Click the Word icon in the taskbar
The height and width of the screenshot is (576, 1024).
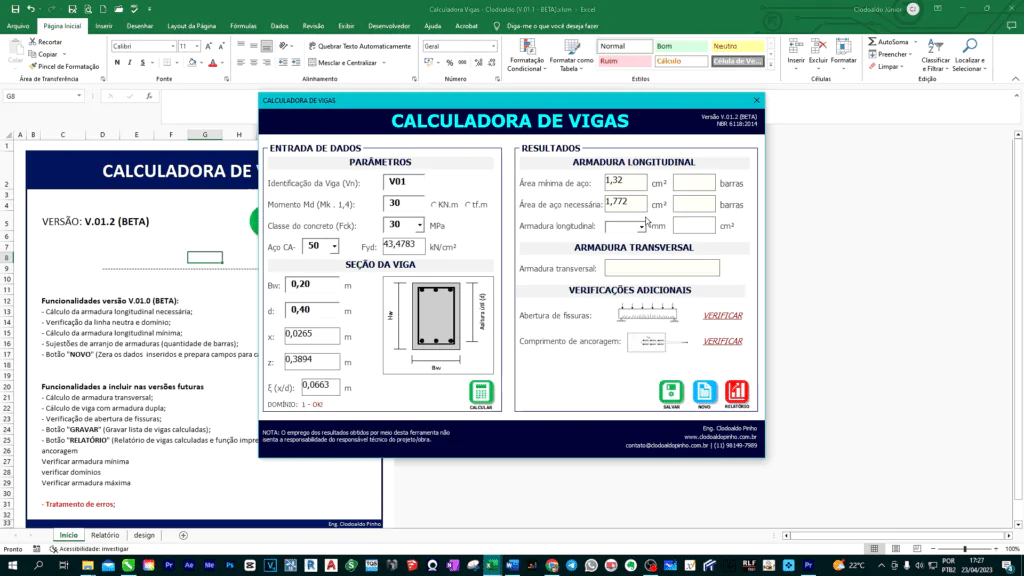512,565
